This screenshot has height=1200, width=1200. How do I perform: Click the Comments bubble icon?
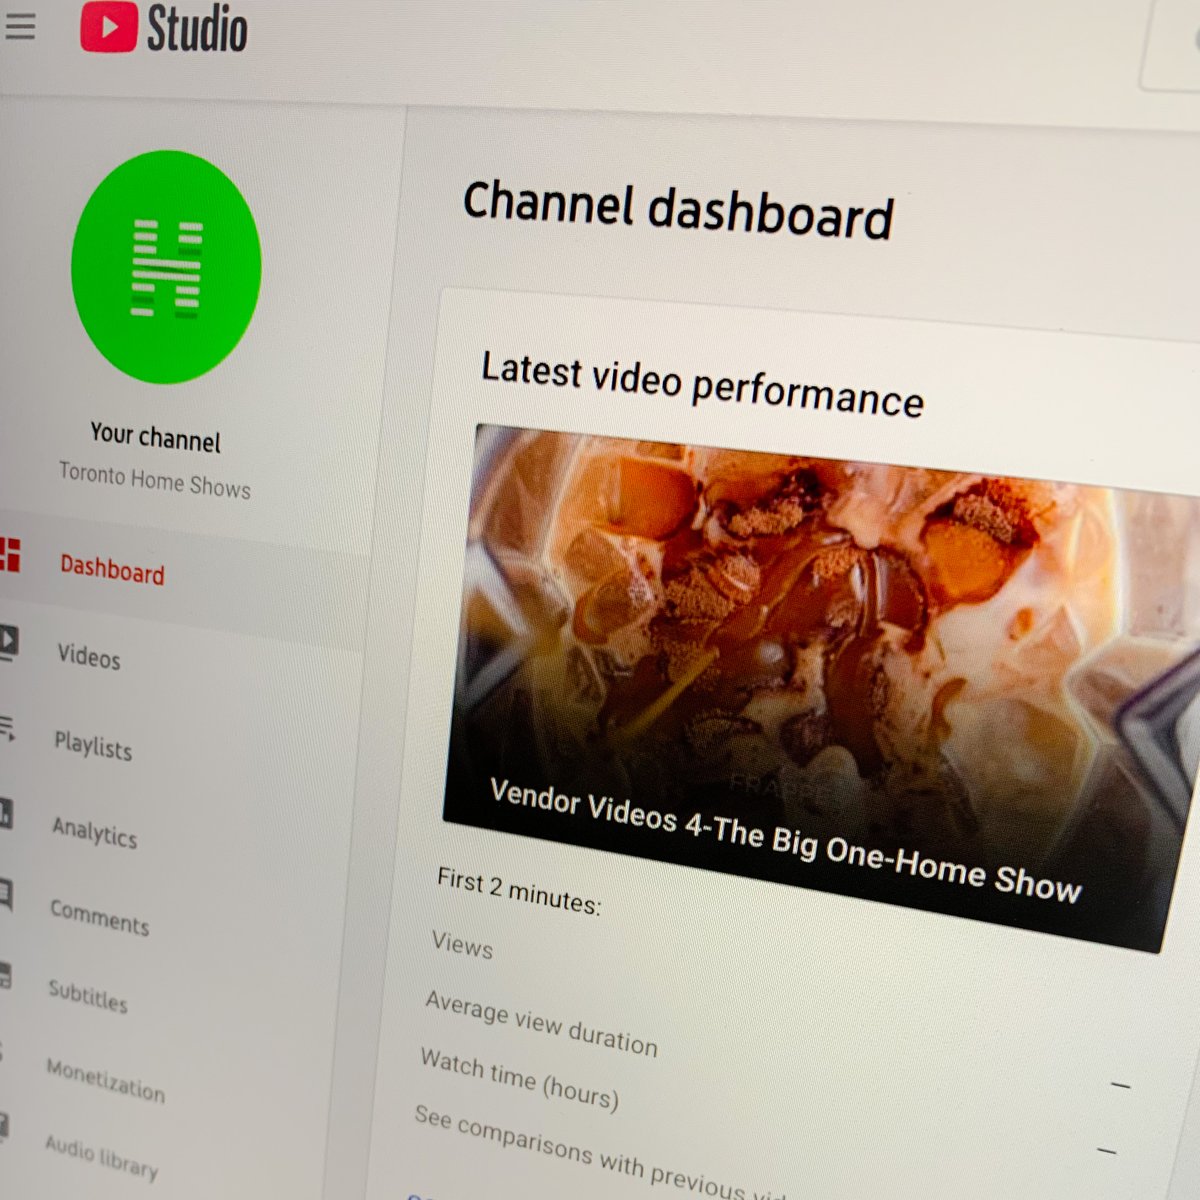[5, 894]
